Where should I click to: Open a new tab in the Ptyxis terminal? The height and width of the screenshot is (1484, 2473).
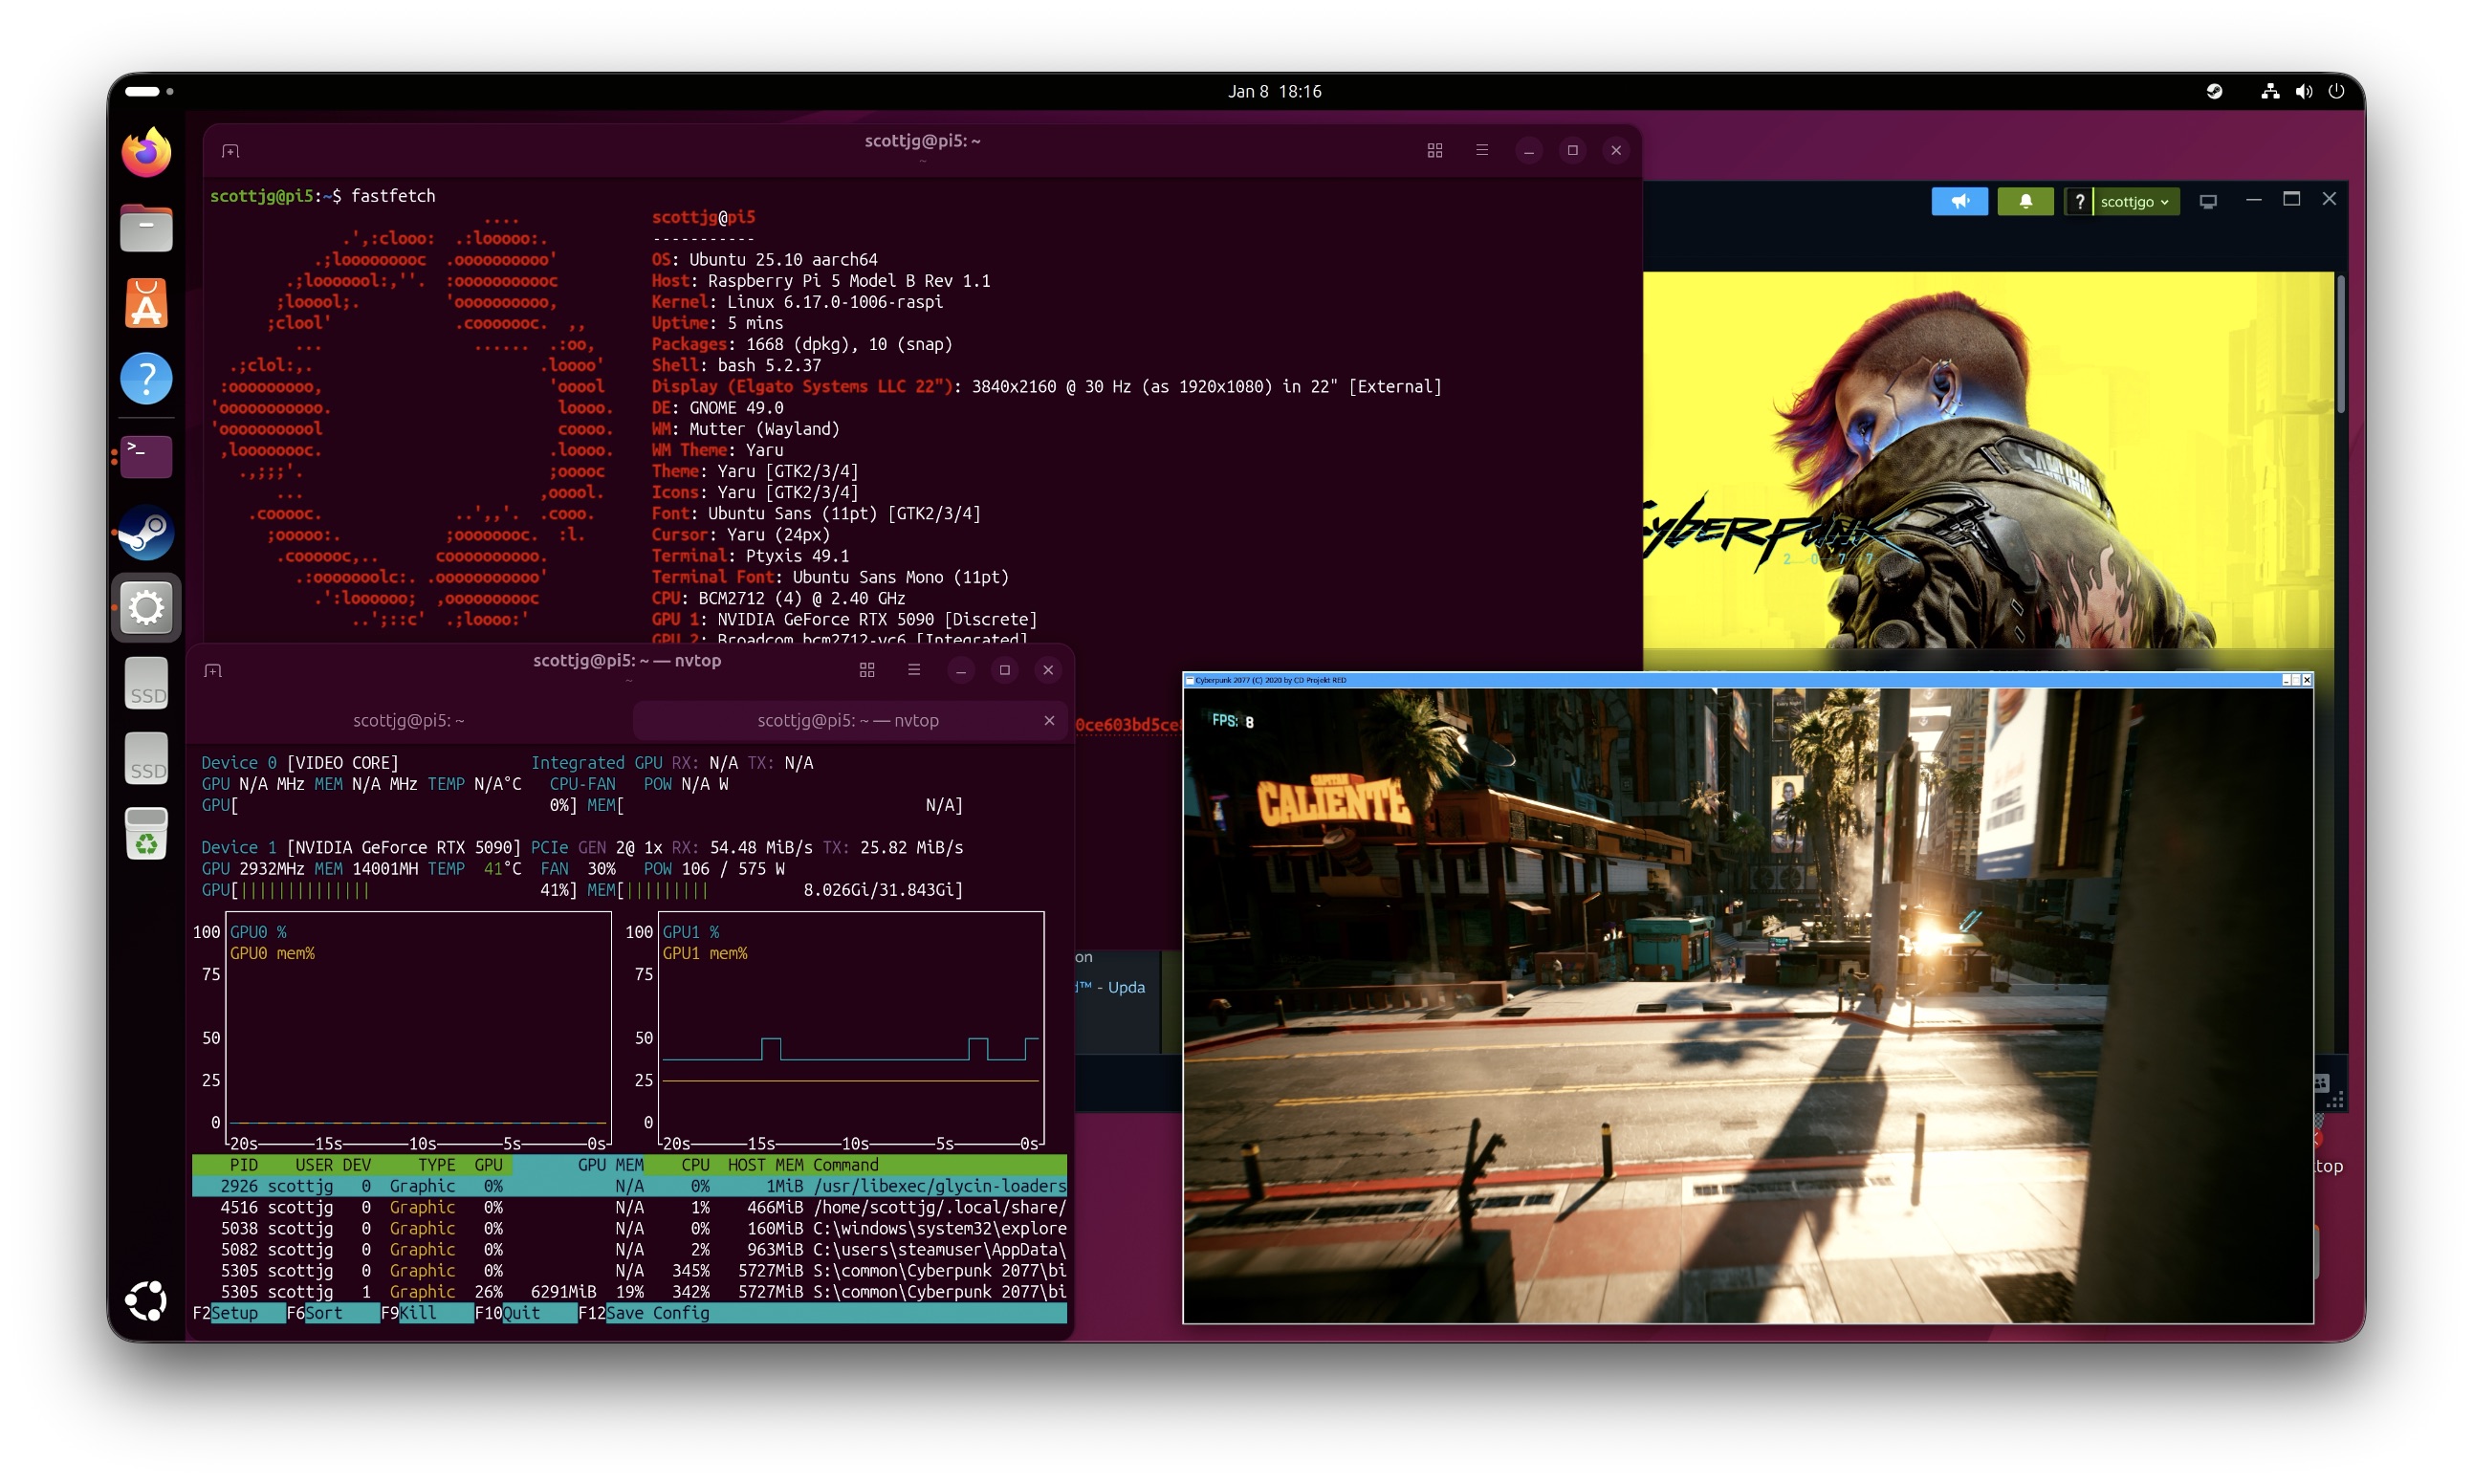[230, 150]
